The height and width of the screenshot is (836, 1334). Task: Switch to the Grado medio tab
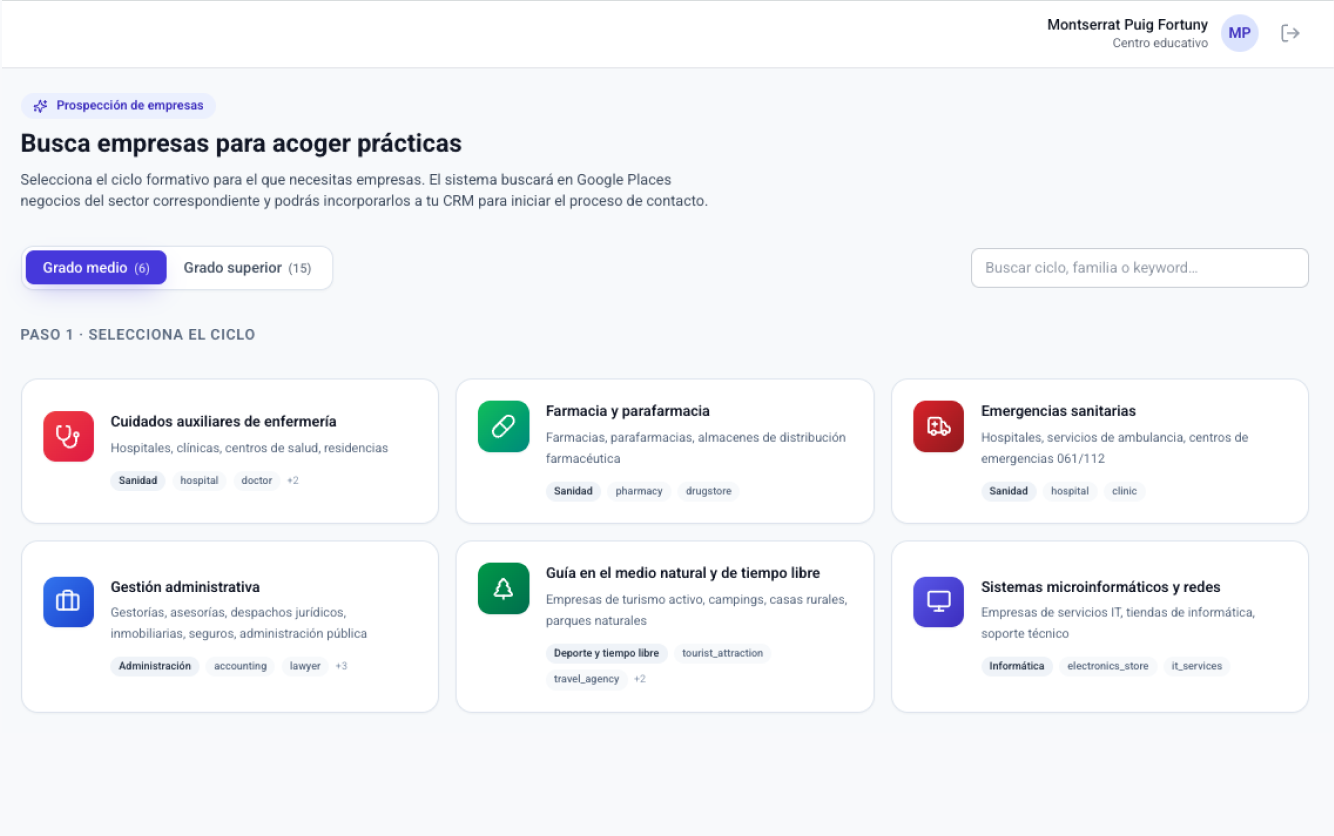(96, 268)
